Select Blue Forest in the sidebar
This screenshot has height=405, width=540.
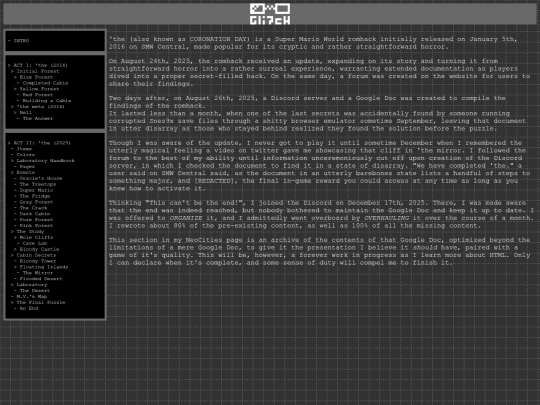[36, 77]
